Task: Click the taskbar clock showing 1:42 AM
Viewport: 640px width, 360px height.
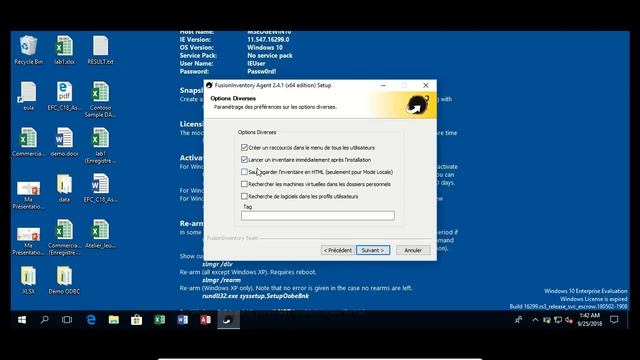Action: click(589, 320)
